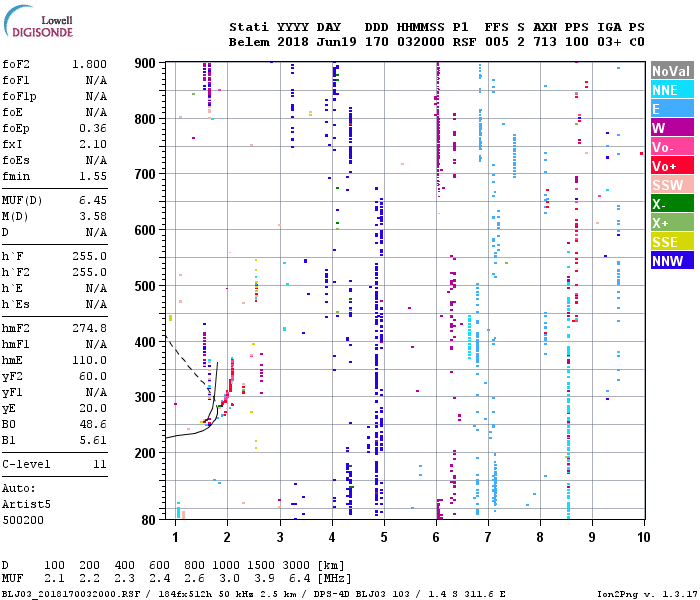This screenshot has width=700, height=600.
Task: Select the X+ light green legend swatch
Action: (x=672, y=222)
